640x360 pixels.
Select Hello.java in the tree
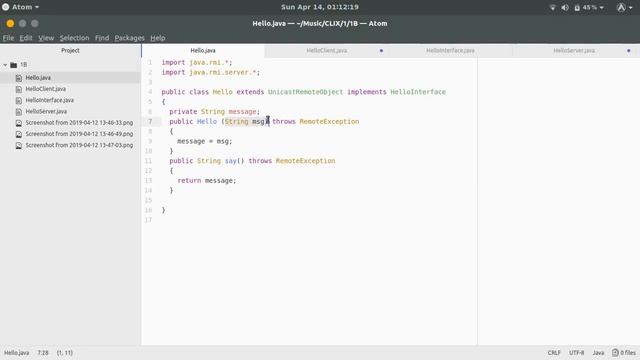click(38, 78)
